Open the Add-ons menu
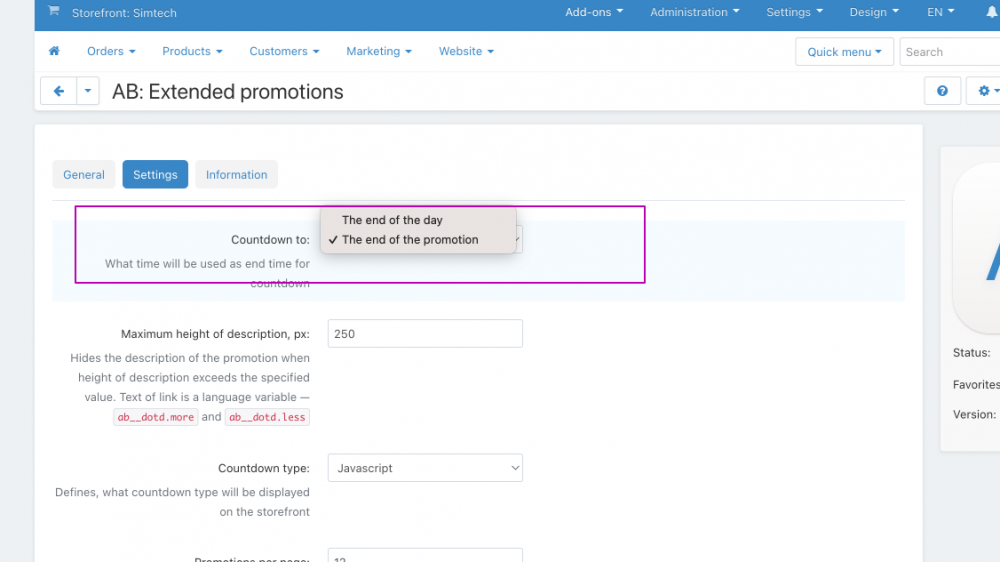The image size is (1000, 562). [593, 12]
